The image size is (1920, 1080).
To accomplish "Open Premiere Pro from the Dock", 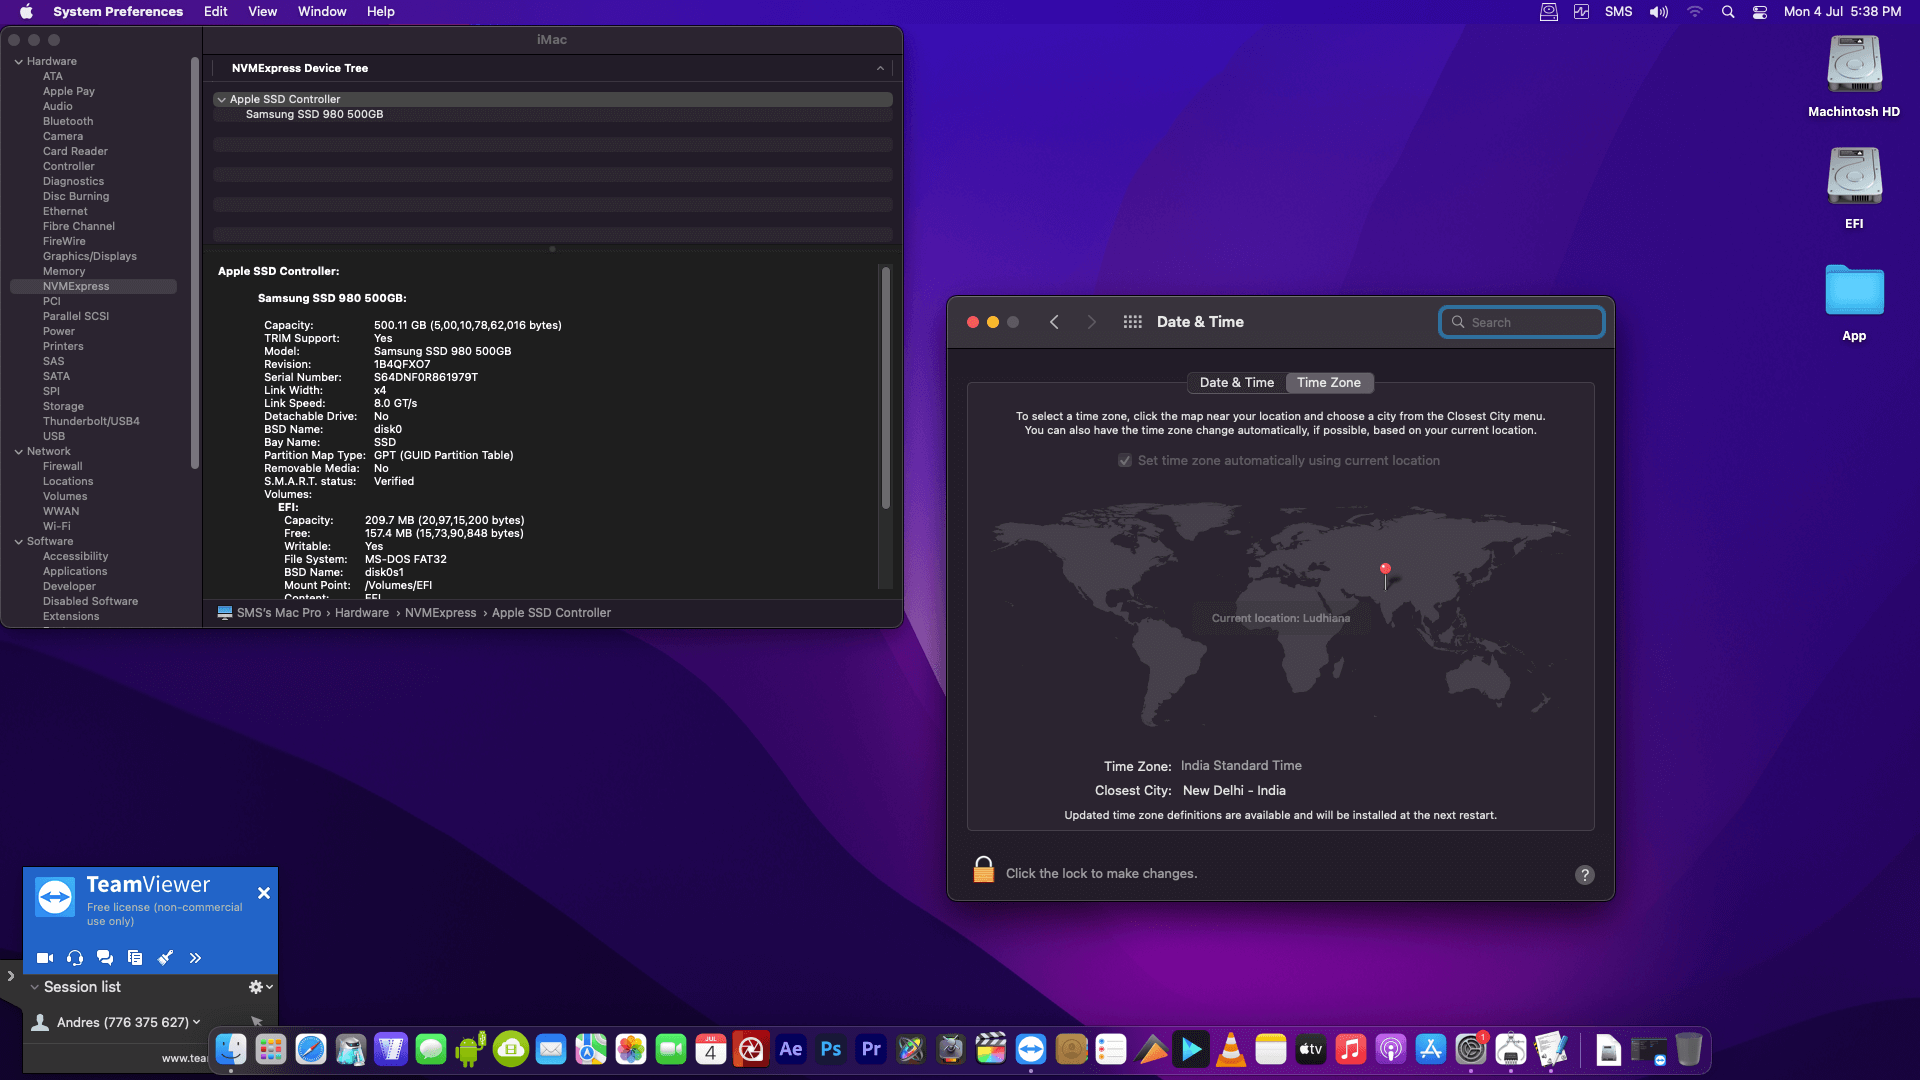I will tap(871, 1049).
